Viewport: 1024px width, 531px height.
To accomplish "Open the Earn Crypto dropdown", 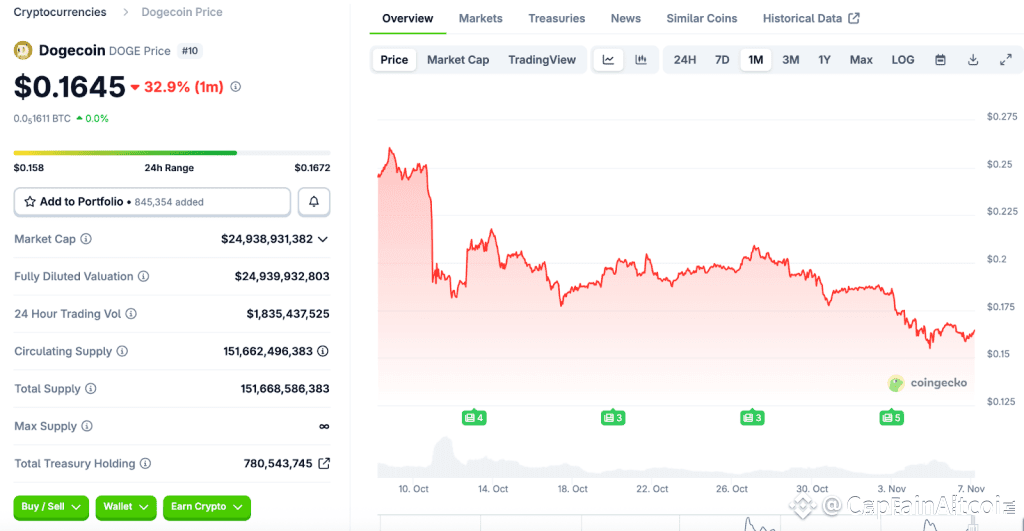I will [x=206, y=507].
